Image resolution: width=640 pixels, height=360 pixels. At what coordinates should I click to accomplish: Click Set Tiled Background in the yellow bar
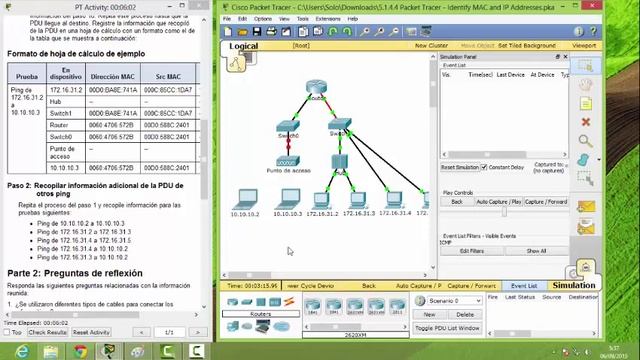click(x=527, y=46)
